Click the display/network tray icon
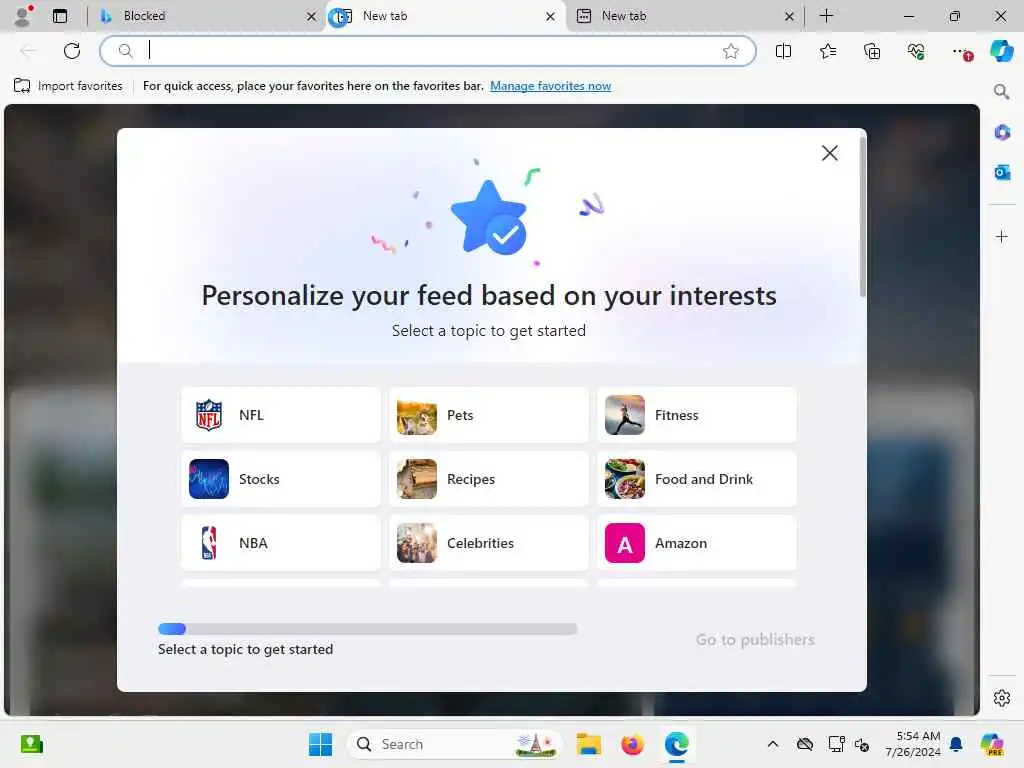This screenshot has height=768, width=1024. click(x=836, y=744)
